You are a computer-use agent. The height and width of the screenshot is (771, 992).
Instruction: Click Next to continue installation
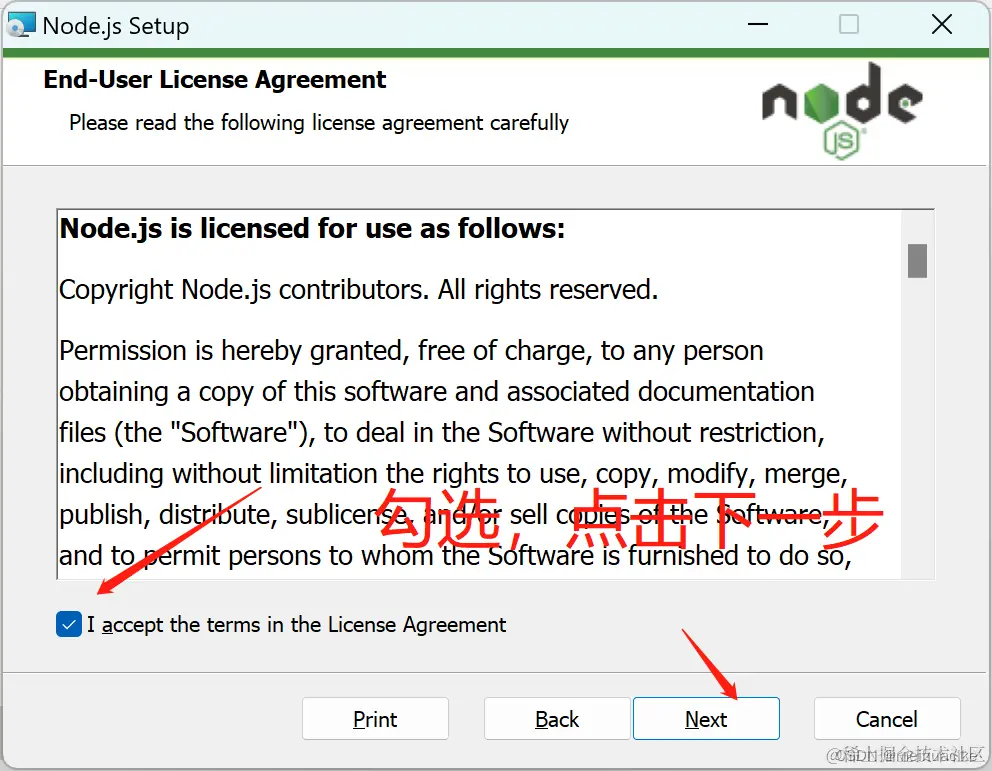click(706, 719)
